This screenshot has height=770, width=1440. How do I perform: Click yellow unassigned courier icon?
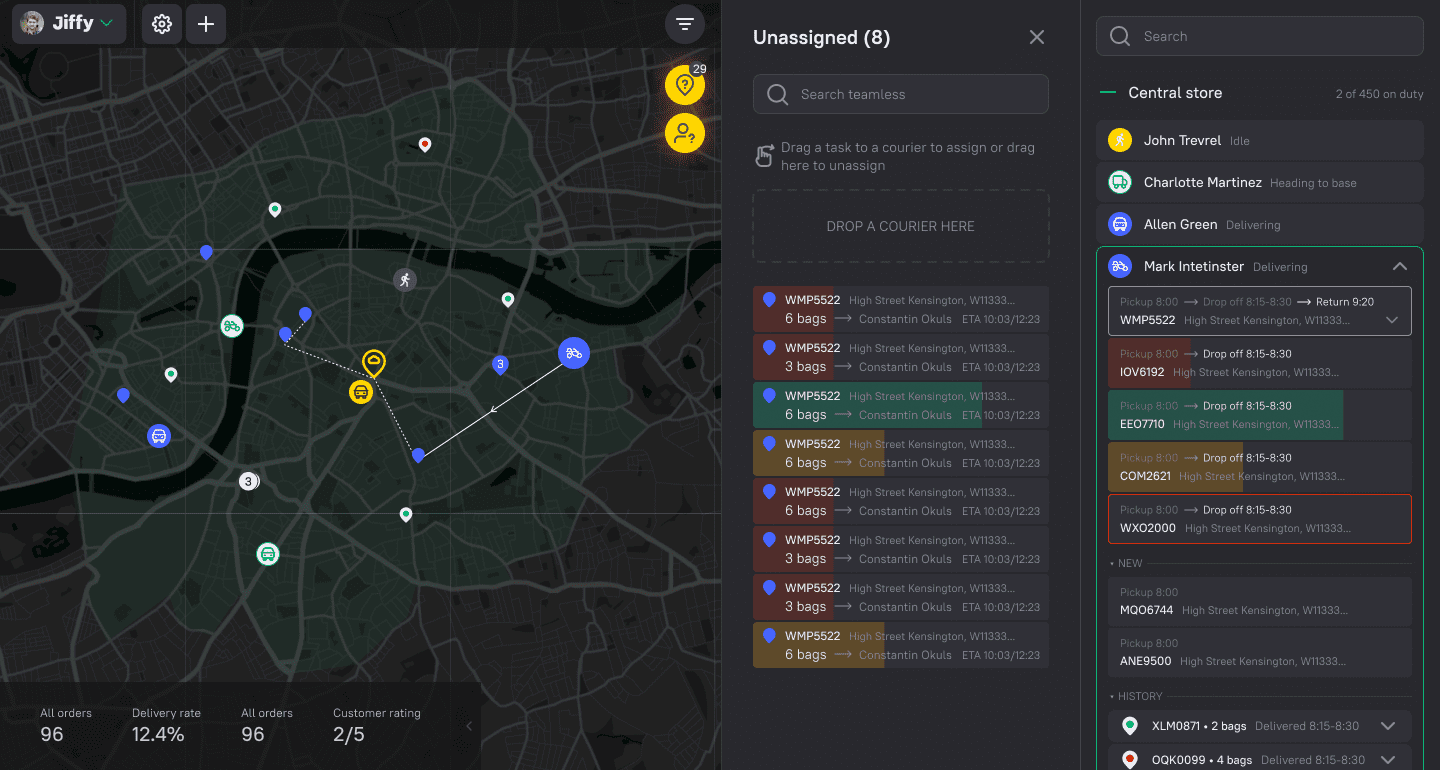pos(685,132)
